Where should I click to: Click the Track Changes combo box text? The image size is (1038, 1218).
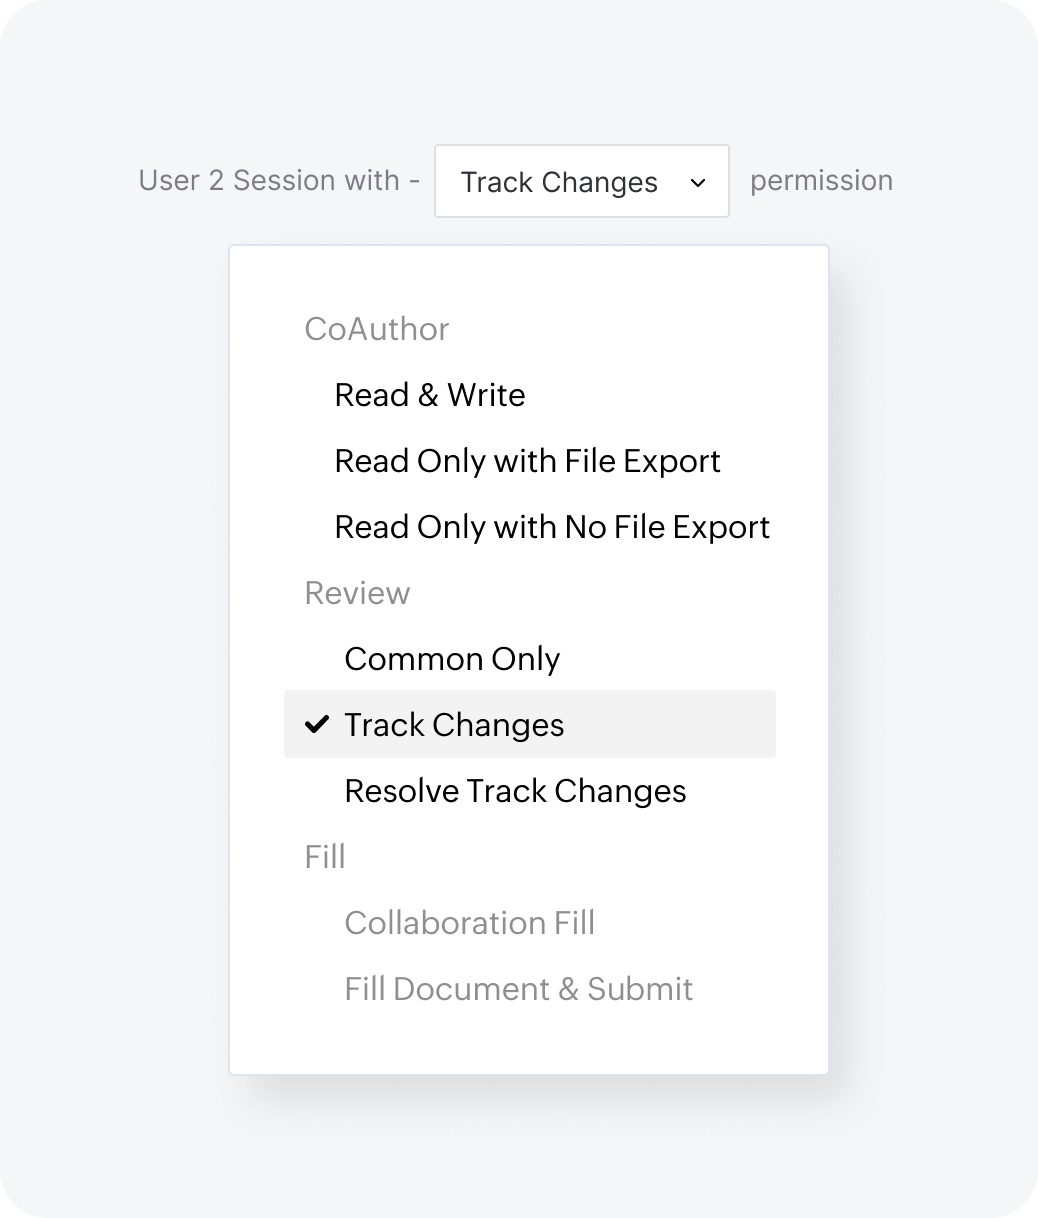point(559,183)
